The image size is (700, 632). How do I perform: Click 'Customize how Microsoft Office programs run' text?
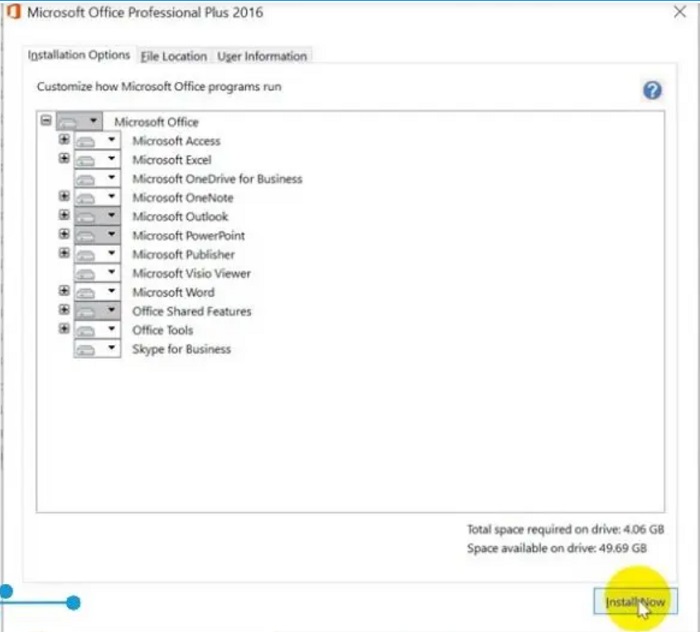point(159,87)
